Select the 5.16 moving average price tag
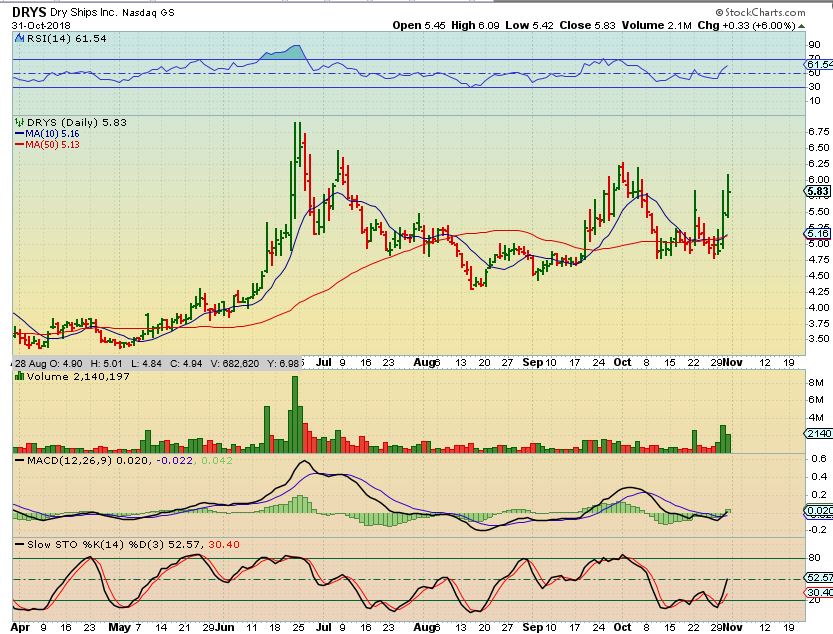833x634 pixels. (817, 234)
